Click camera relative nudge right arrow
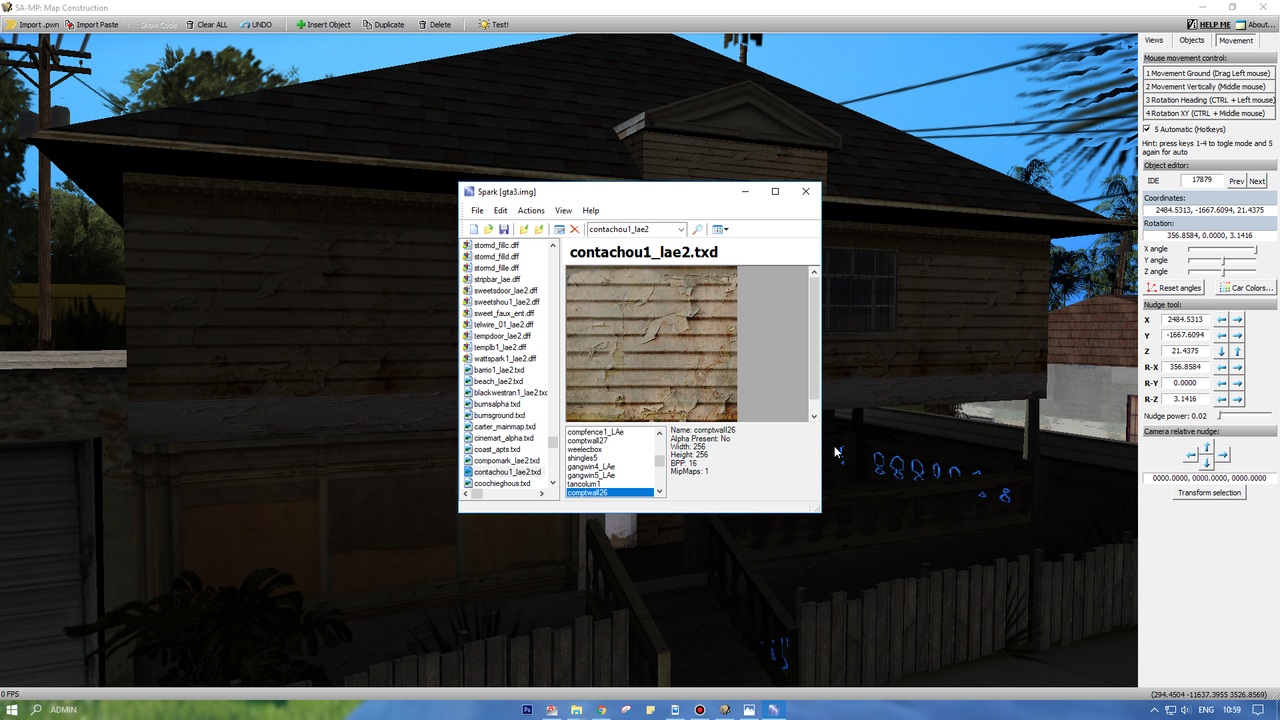The height and width of the screenshot is (720, 1280). 1223,455
